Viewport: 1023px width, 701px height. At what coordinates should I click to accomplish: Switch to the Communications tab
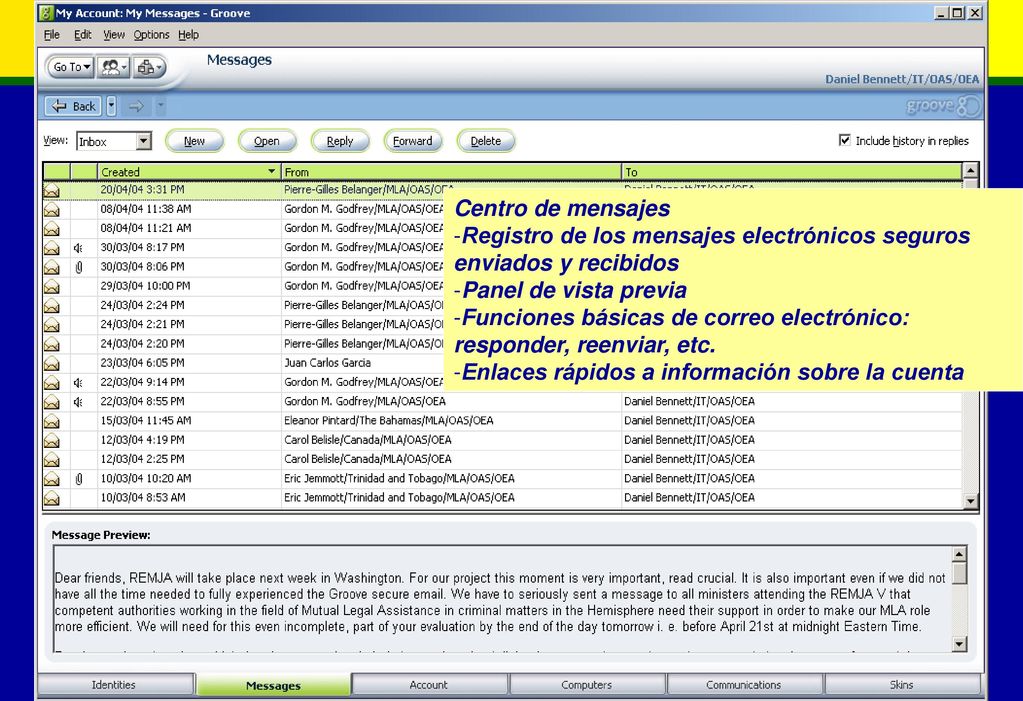tap(744, 685)
